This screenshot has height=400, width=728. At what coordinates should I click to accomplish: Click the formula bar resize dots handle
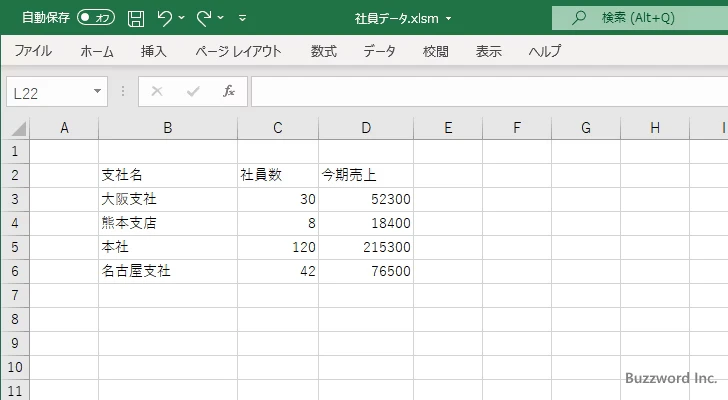click(123, 91)
